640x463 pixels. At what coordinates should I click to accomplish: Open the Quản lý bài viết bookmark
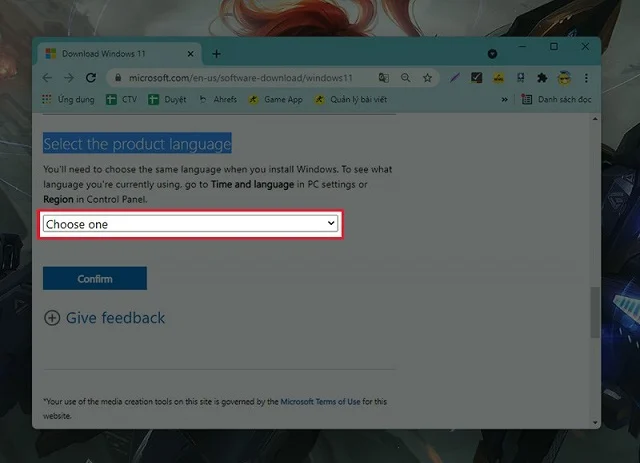coord(351,99)
